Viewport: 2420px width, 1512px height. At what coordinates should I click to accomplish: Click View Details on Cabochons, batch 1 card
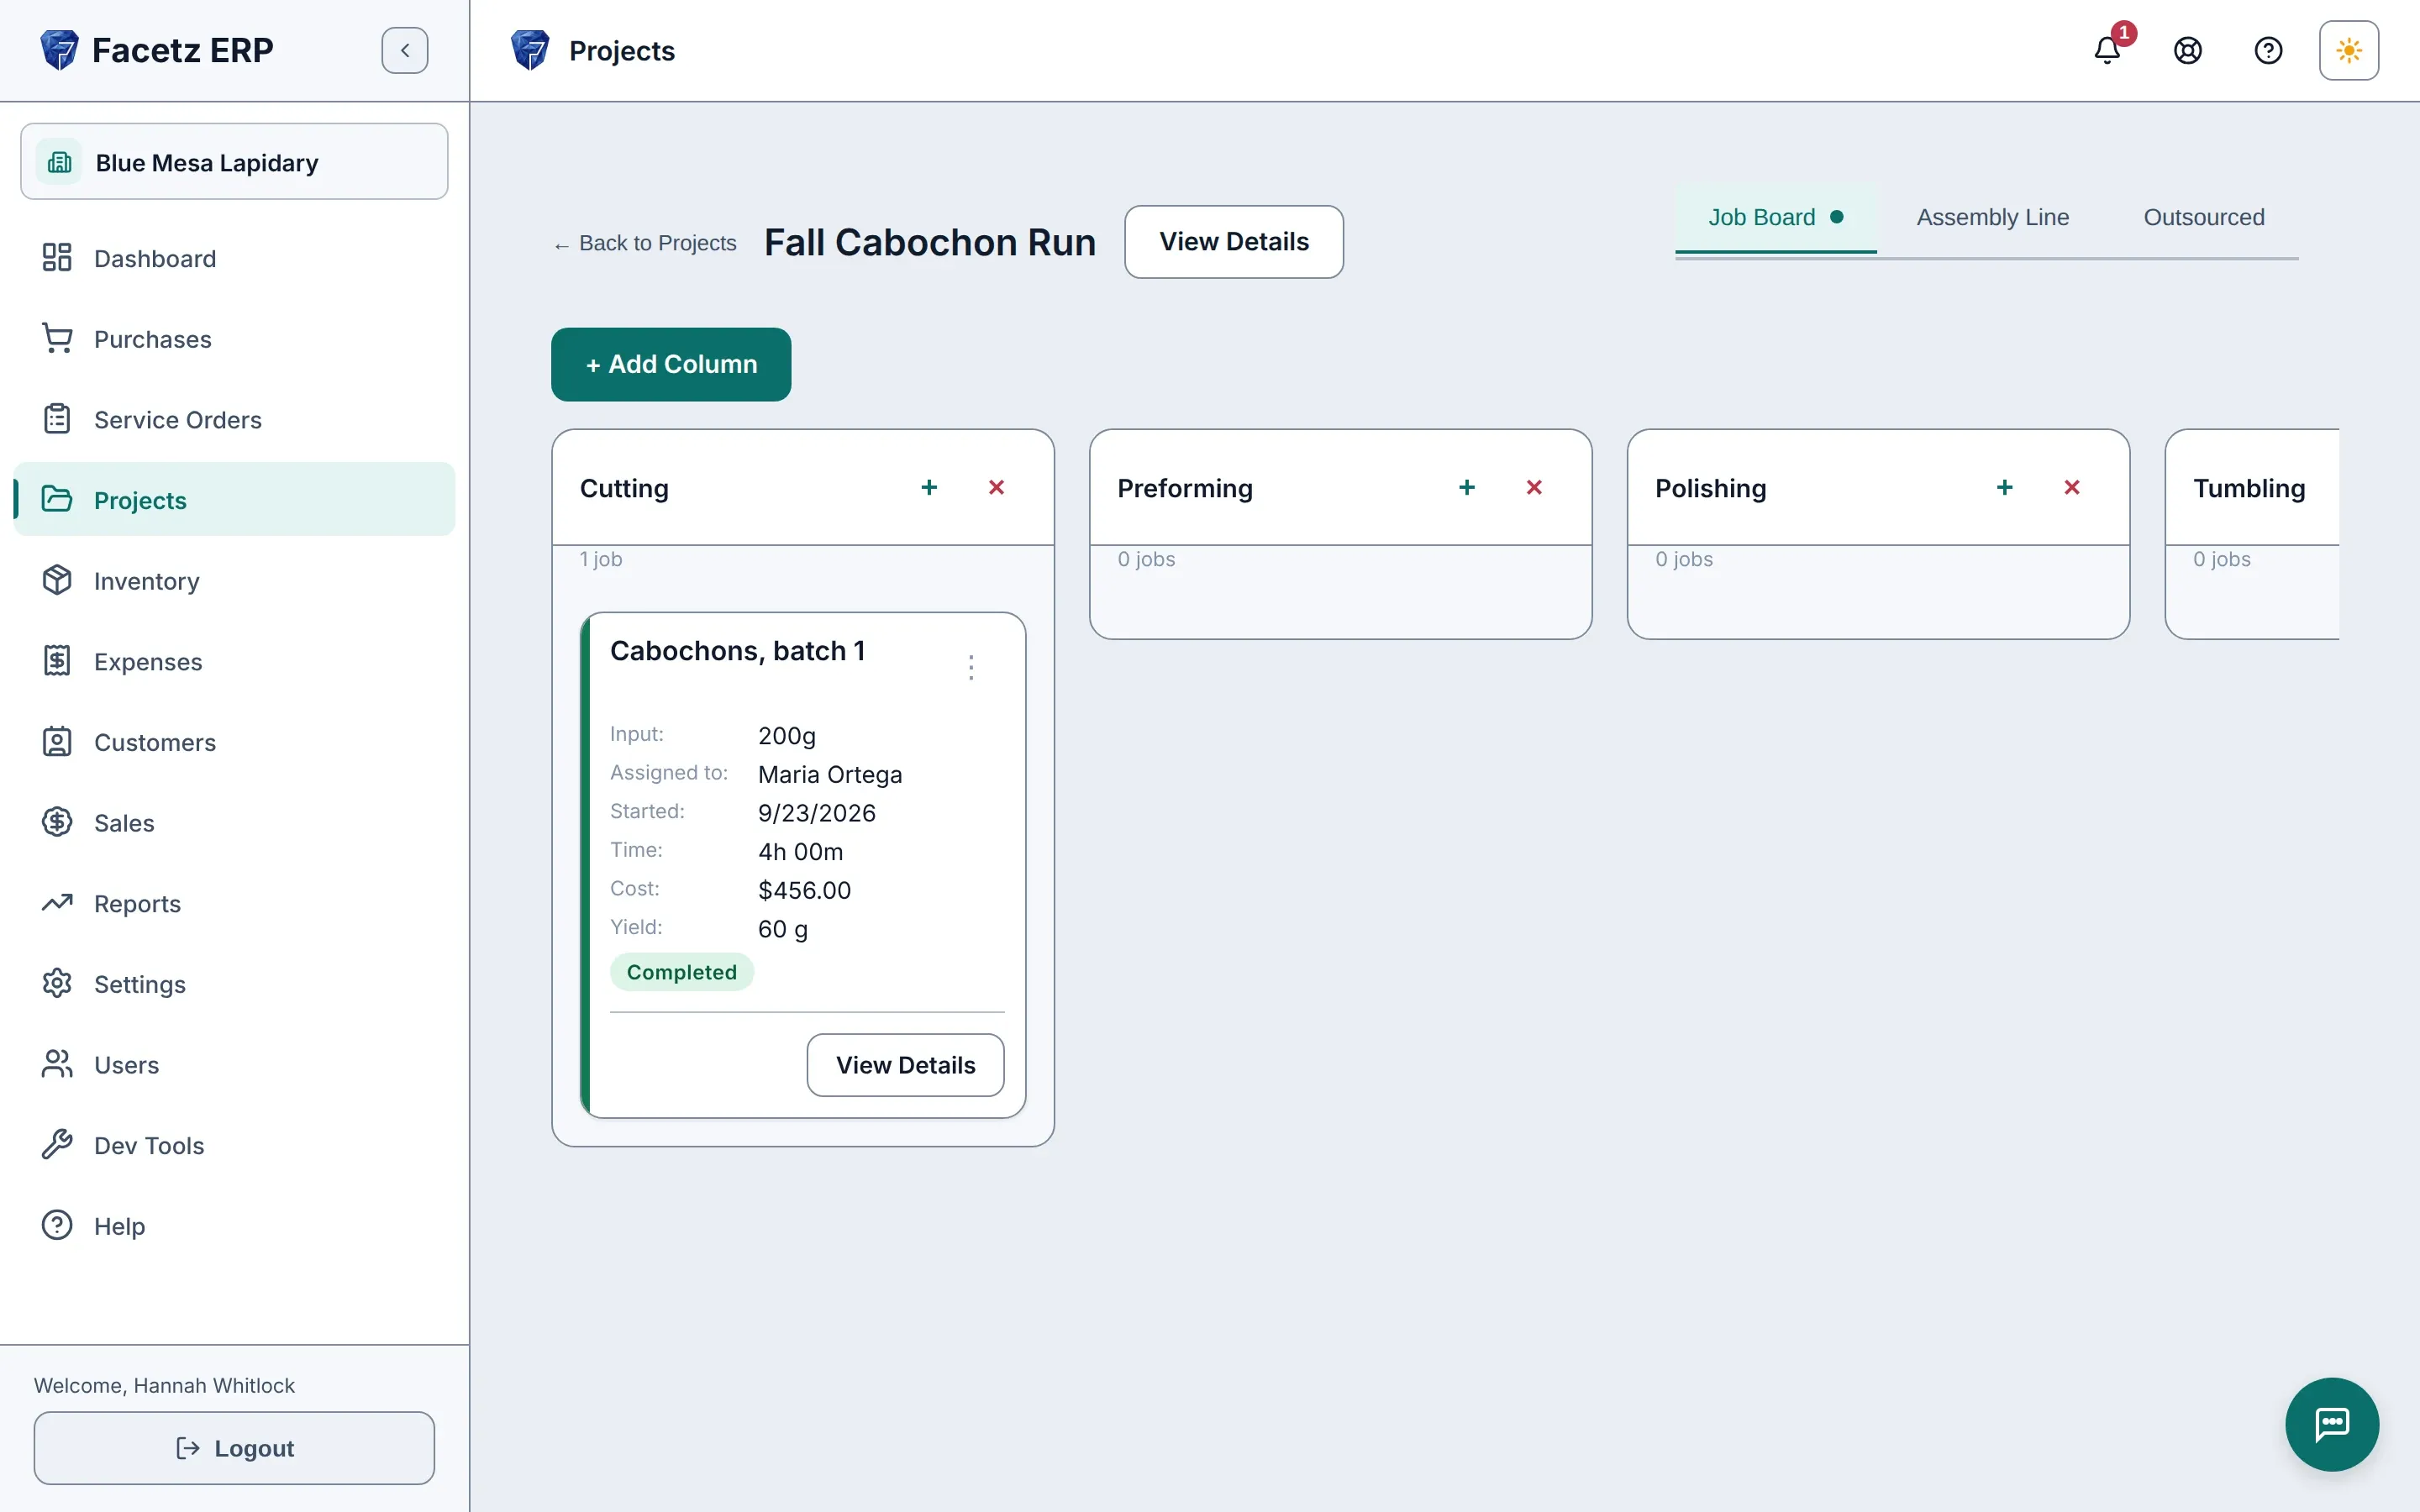click(x=905, y=1065)
